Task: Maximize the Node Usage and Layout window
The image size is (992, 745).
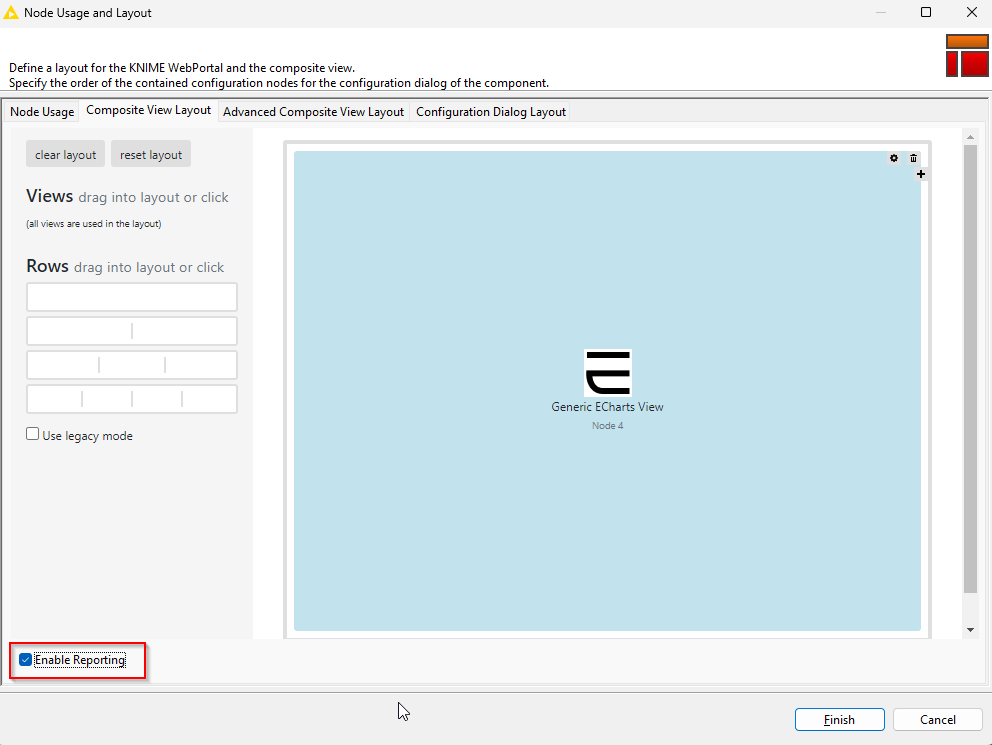Action: click(926, 13)
